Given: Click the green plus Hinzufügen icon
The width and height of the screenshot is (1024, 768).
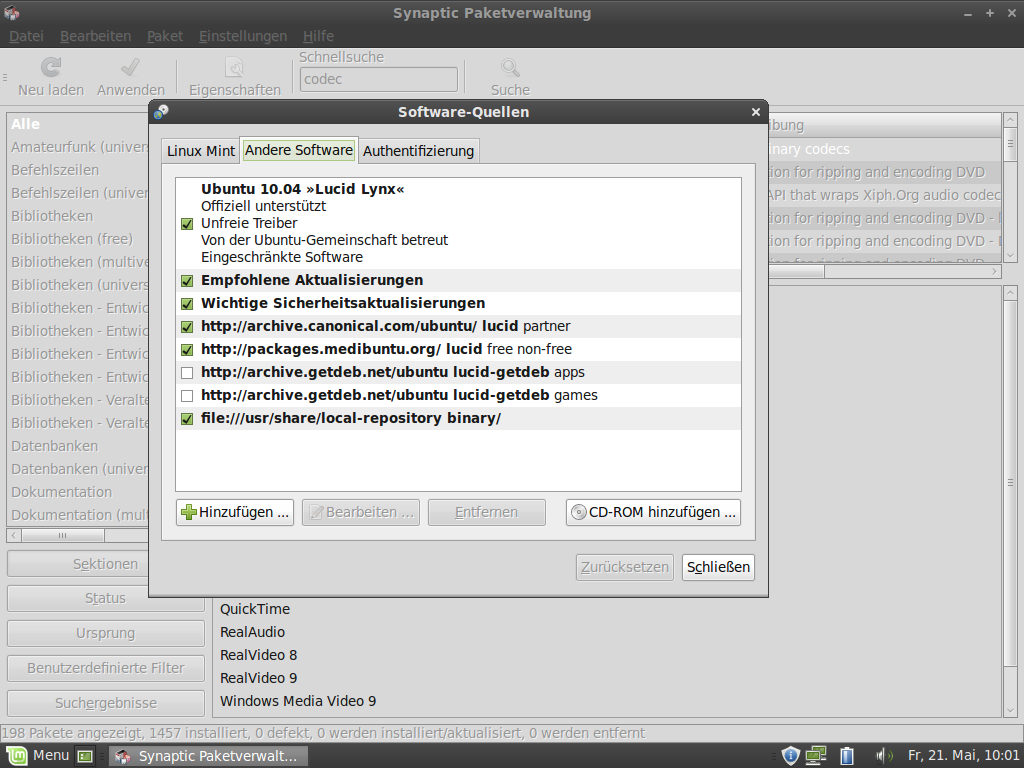Looking at the screenshot, I should click(x=189, y=511).
